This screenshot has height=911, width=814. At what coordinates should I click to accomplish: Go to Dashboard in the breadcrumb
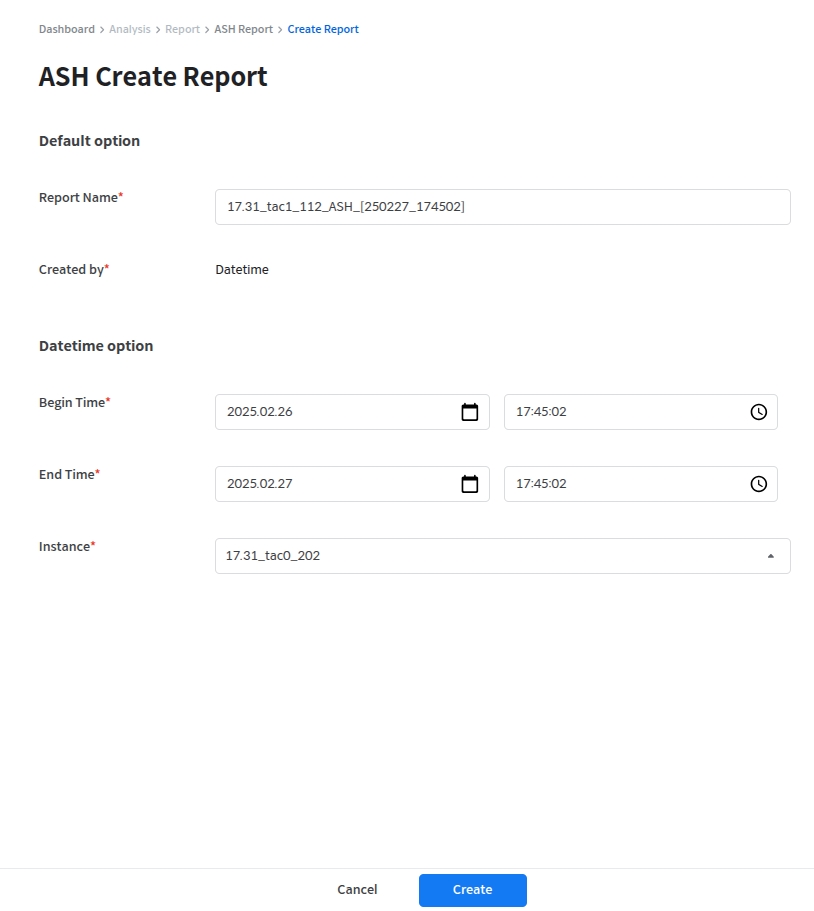click(66, 29)
